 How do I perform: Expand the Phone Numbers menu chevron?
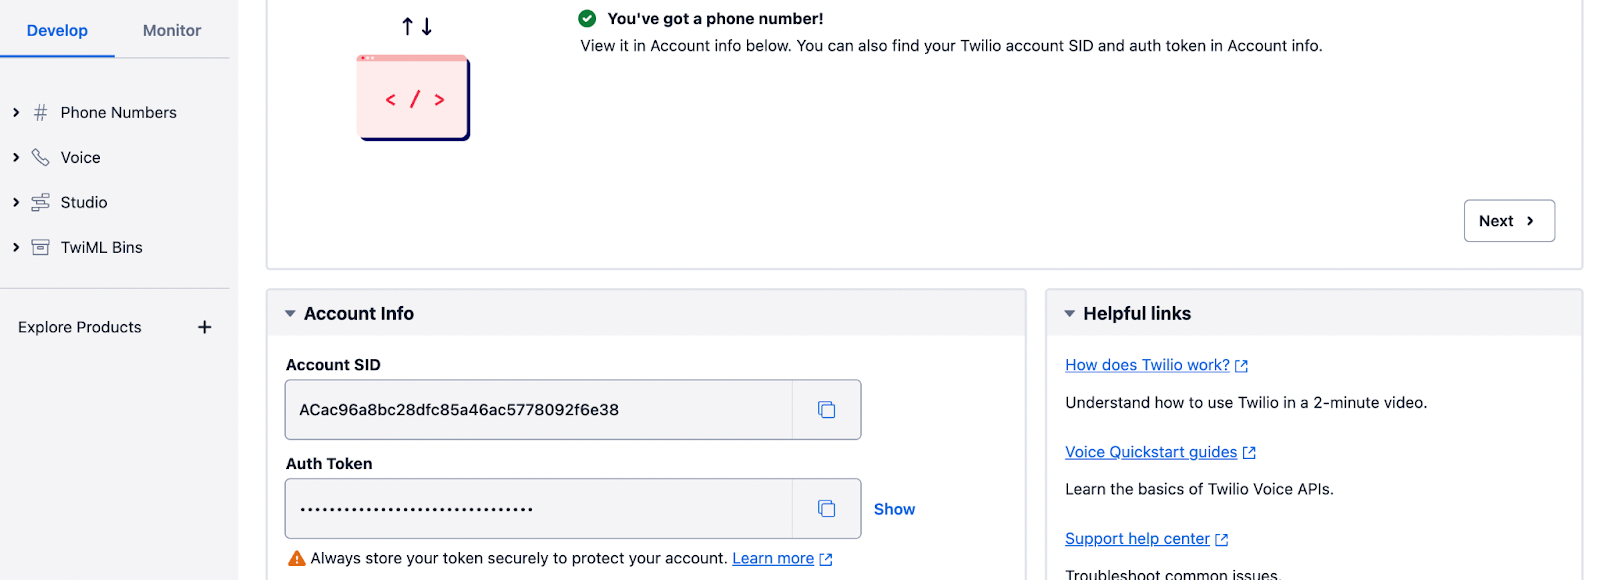(x=16, y=113)
